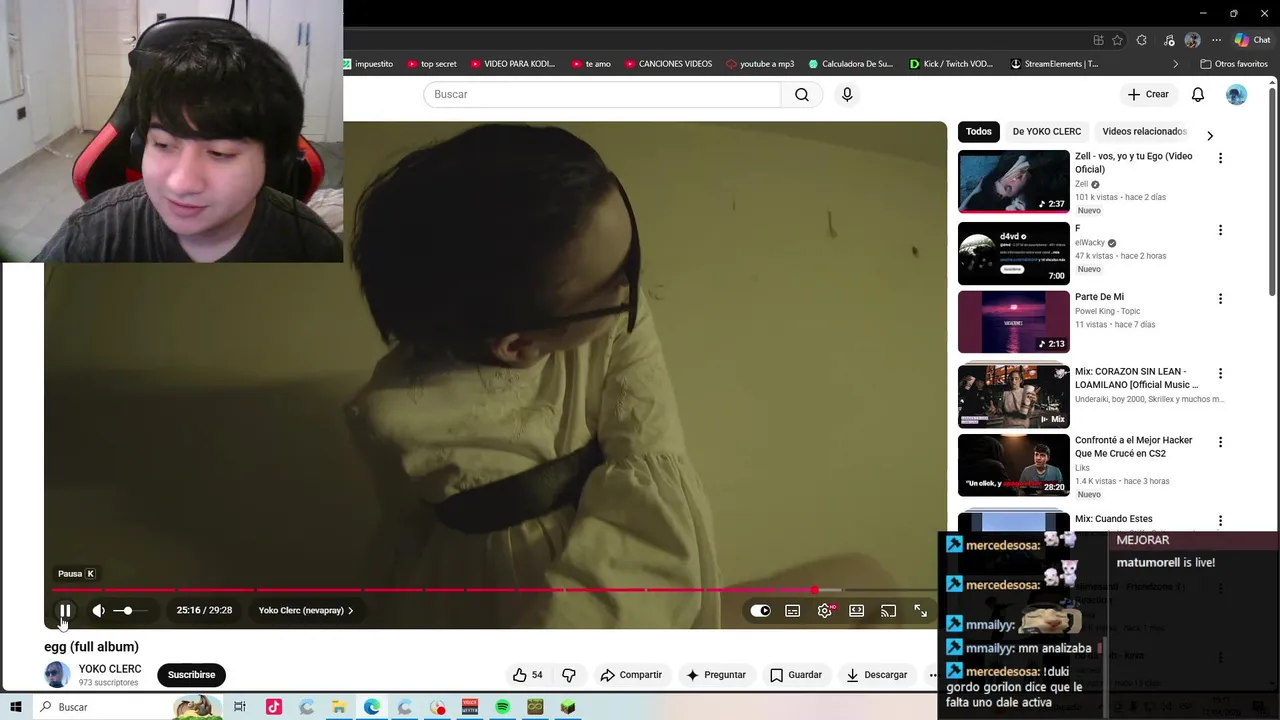The width and height of the screenshot is (1280, 720).
Task: Open the YOKO CLERC channel name link
Action: (110, 669)
